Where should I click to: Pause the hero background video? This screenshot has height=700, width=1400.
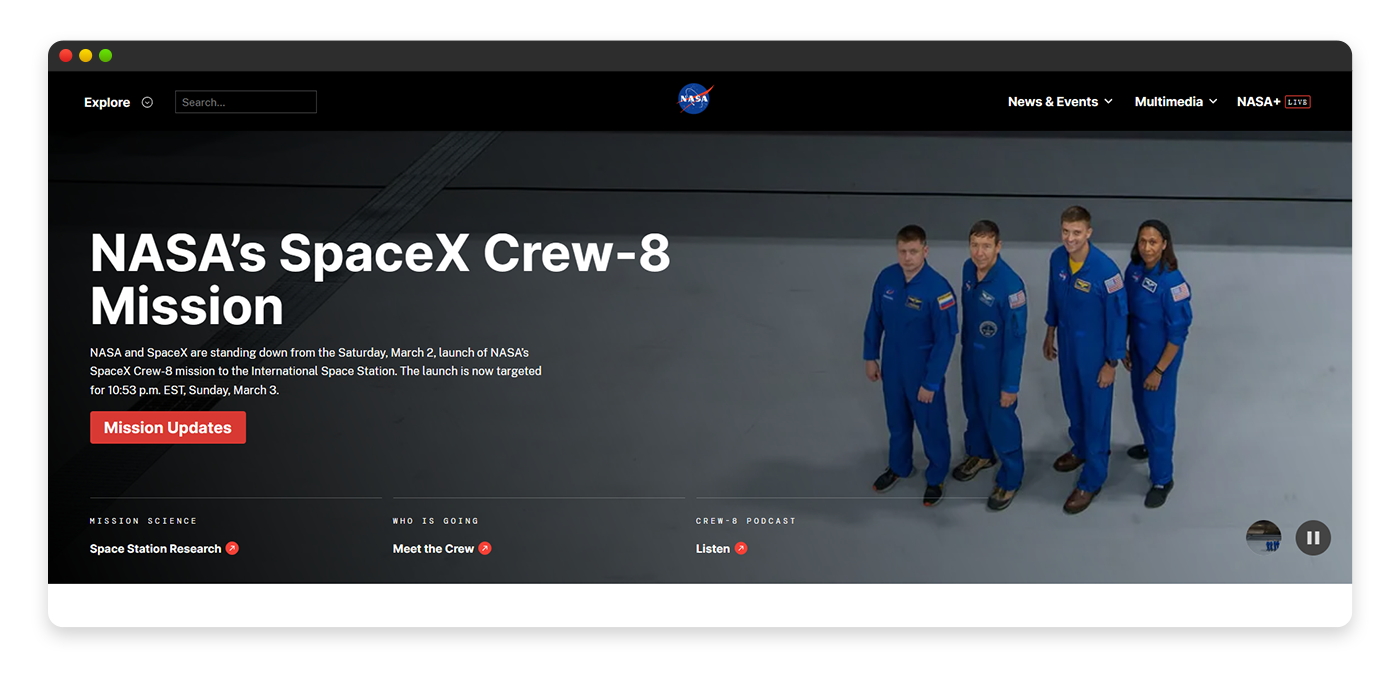pos(1313,538)
